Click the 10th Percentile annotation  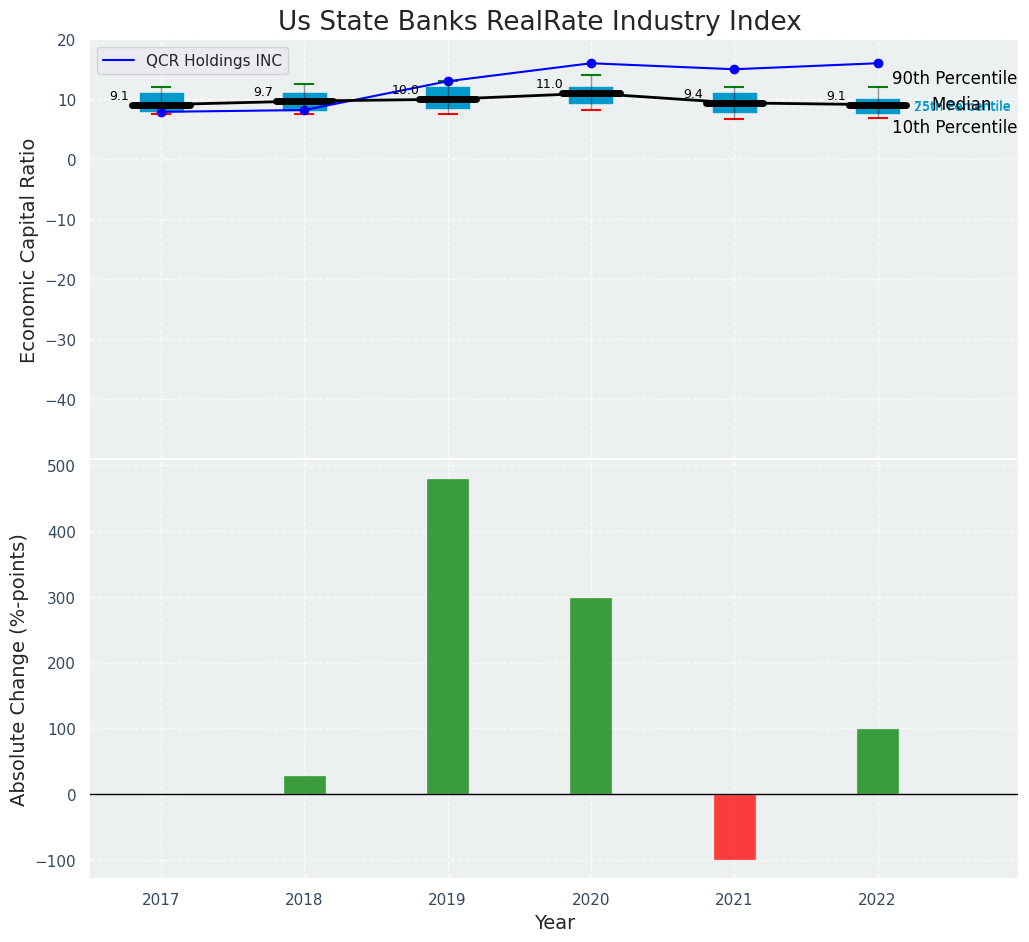(x=953, y=128)
